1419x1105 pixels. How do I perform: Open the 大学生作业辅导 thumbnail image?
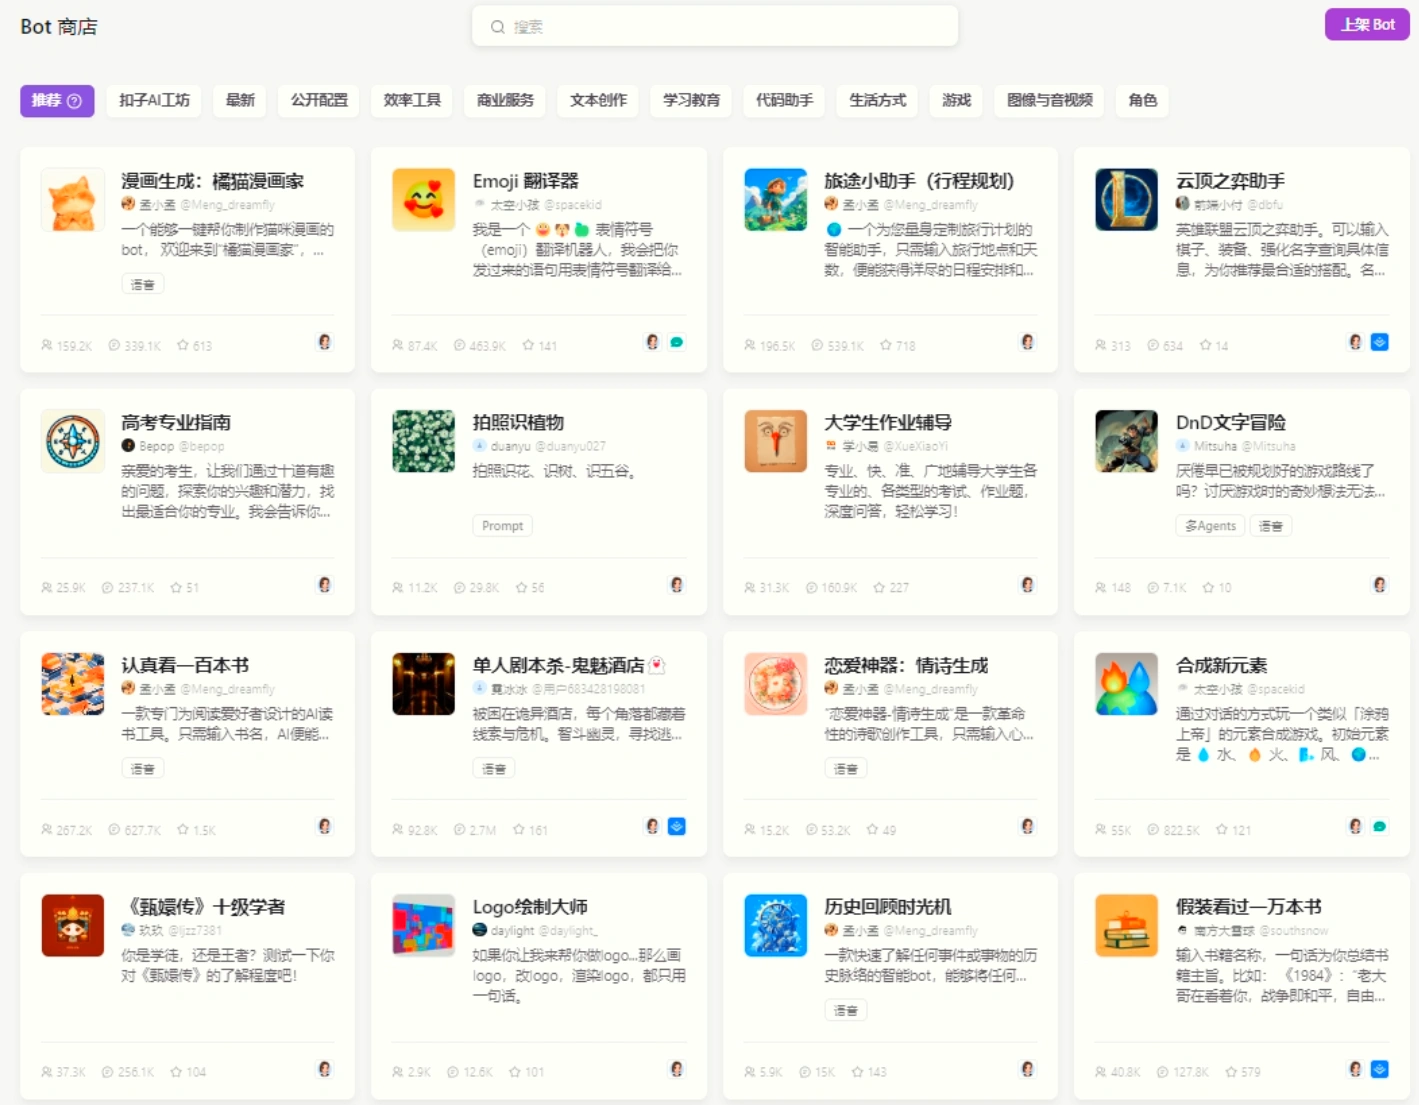point(776,441)
